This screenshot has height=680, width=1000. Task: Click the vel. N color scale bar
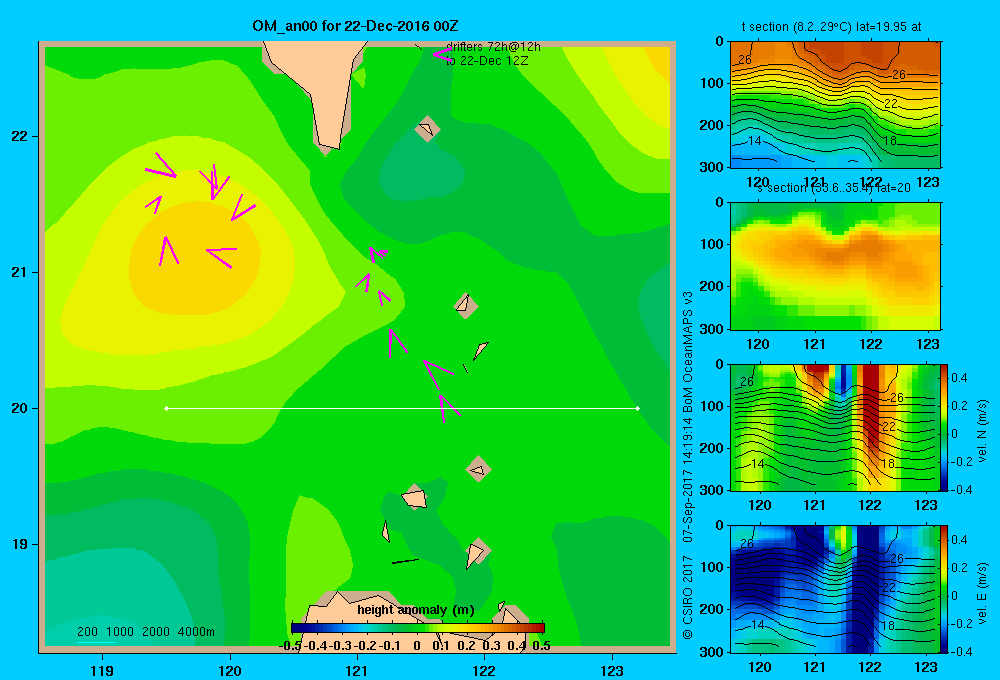tap(944, 427)
